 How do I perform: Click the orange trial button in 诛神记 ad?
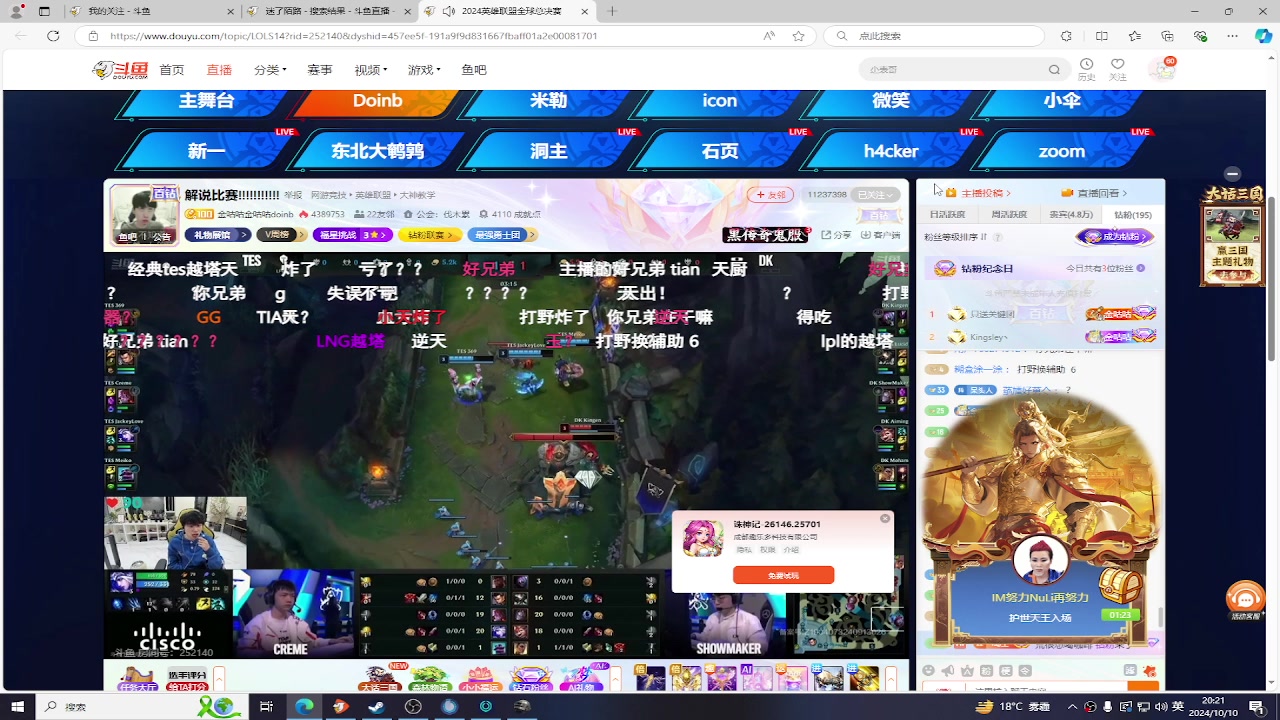[x=783, y=575]
